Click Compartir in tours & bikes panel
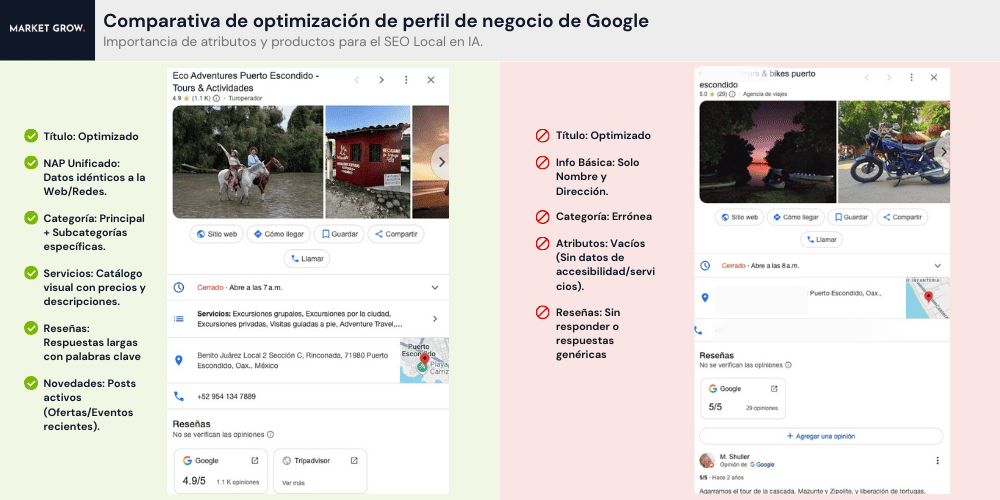The width and height of the screenshot is (1000, 500). click(902, 217)
